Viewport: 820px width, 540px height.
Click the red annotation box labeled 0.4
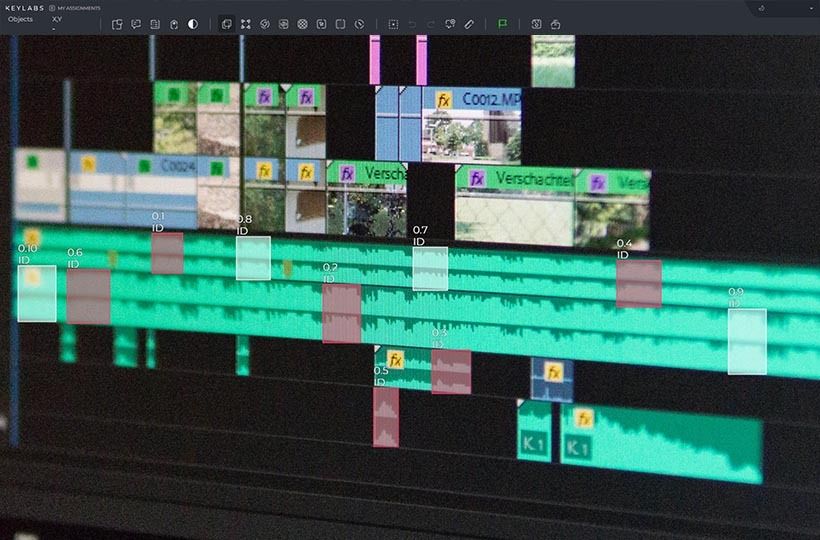[x=638, y=283]
